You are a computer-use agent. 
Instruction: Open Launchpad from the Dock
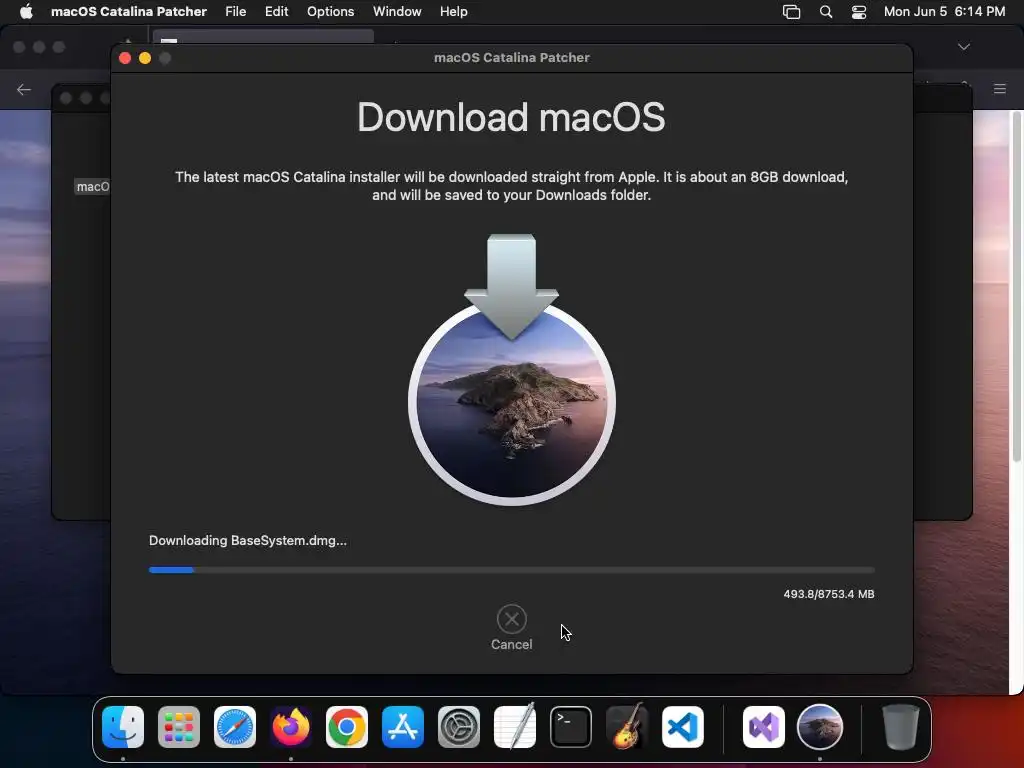tap(179, 727)
